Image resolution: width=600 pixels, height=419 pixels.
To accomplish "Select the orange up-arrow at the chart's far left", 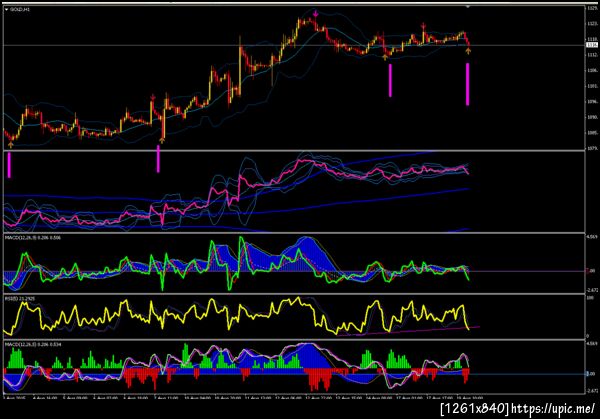I will 10,145.
